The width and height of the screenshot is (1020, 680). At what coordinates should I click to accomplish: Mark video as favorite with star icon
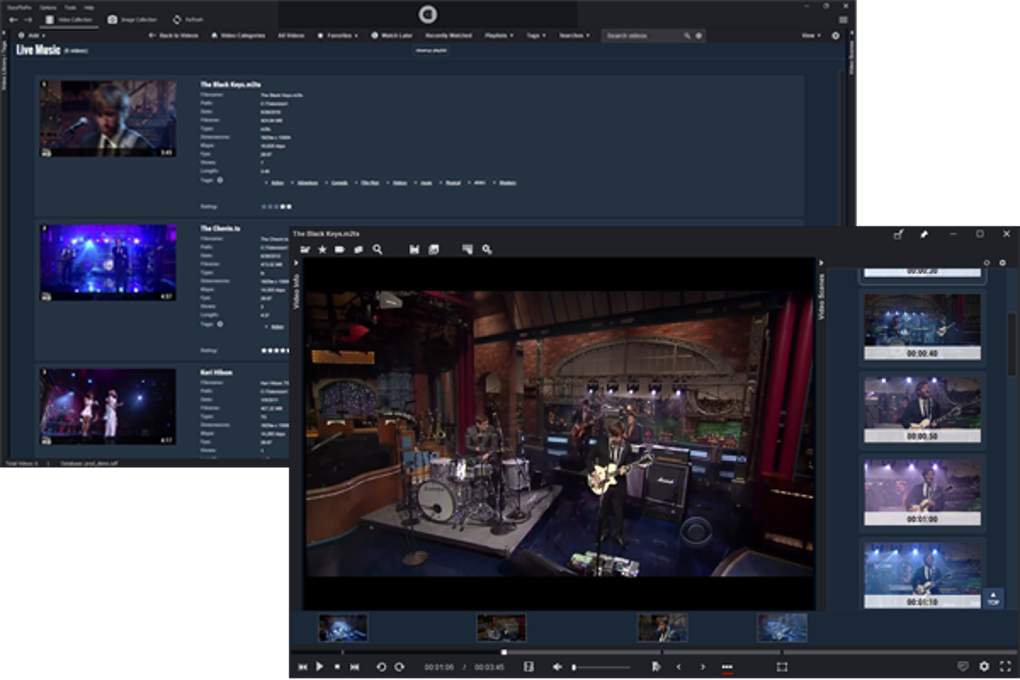(x=322, y=249)
